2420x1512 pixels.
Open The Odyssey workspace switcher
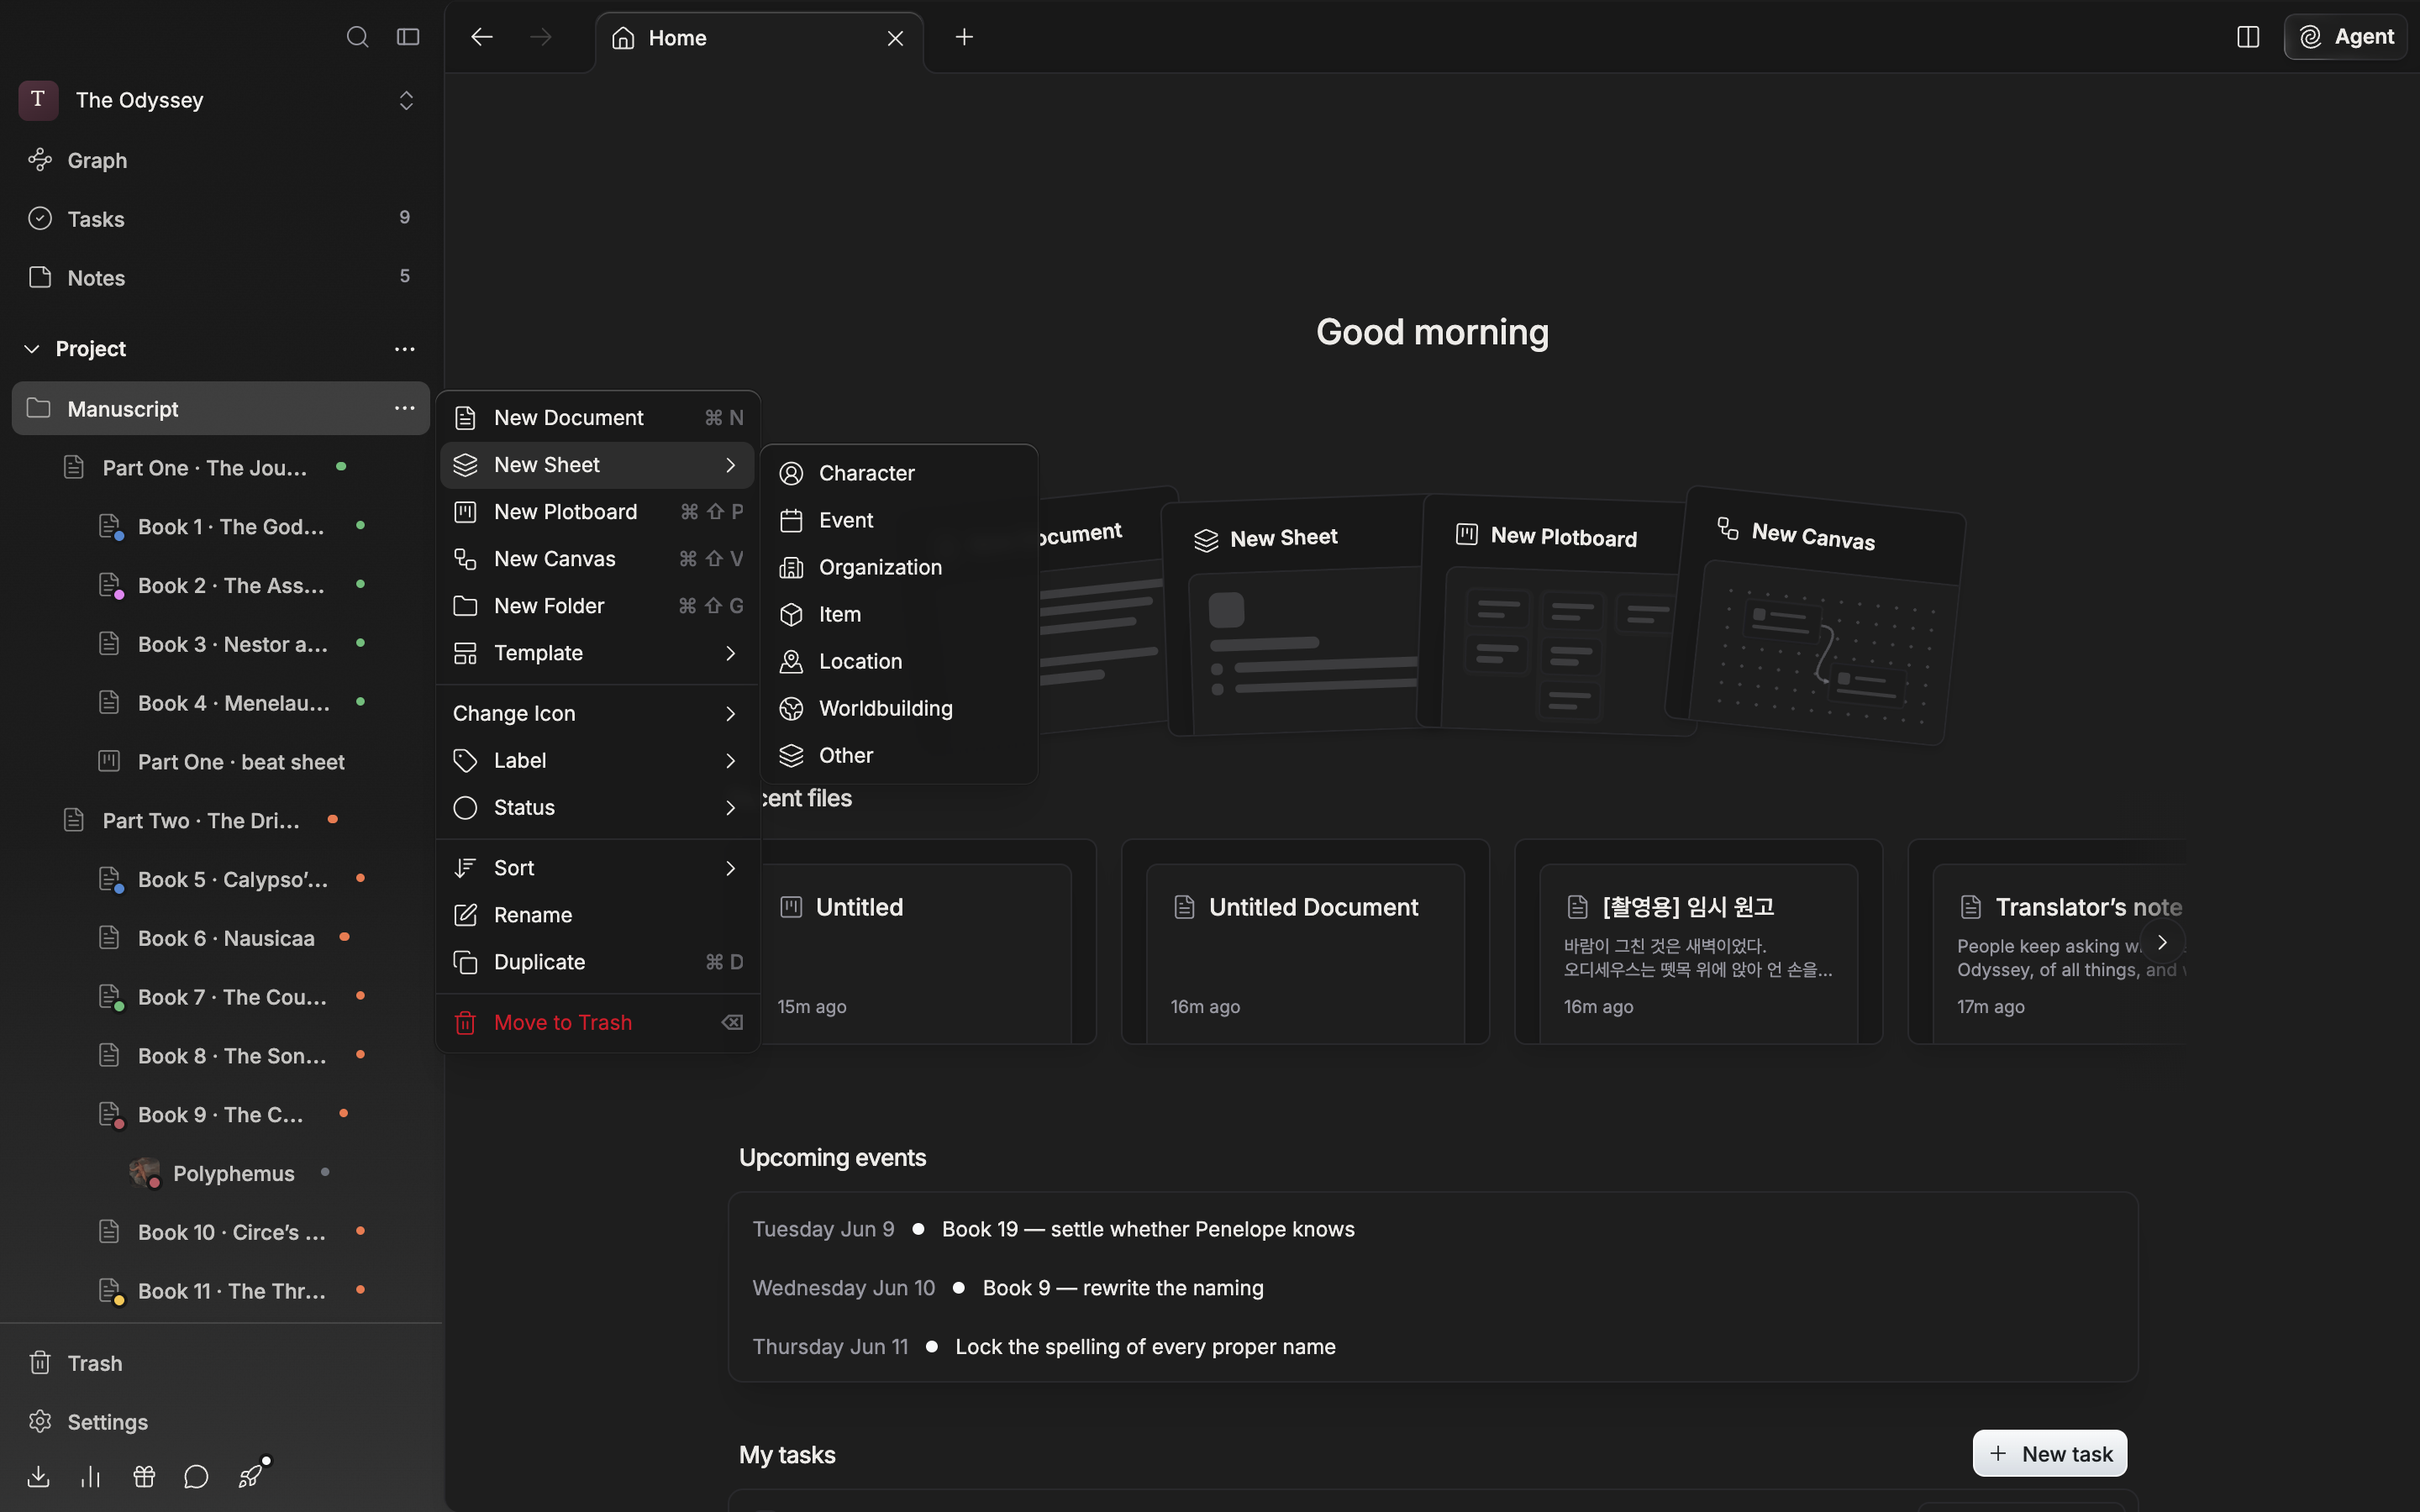pos(220,100)
